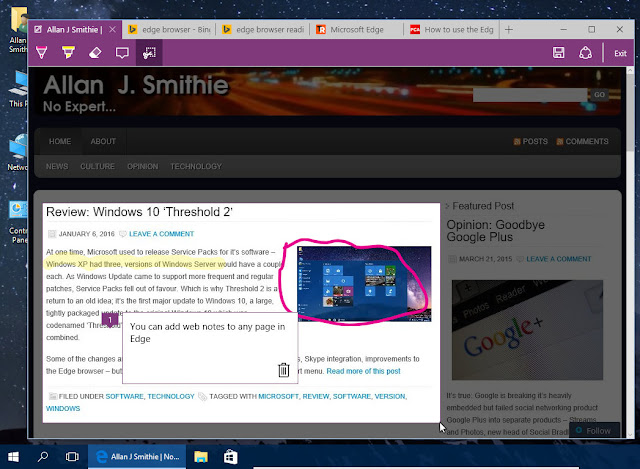
Task: Open NEWS category
Action: [57, 167]
